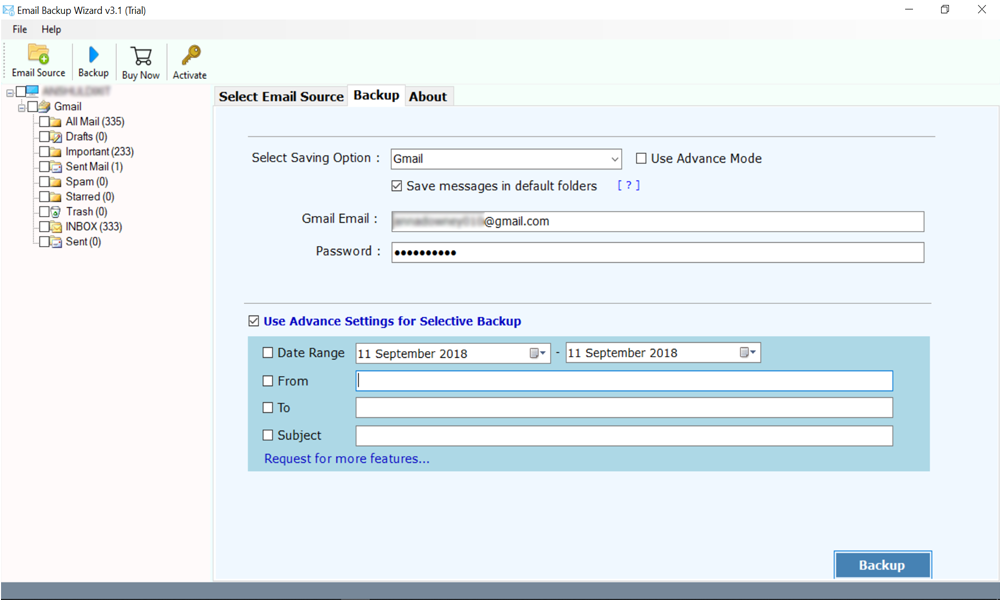The height and width of the screenshot is (600, 1000).
Task: Click the Backup play toolbar icon
Action: [x=94, y=55]
